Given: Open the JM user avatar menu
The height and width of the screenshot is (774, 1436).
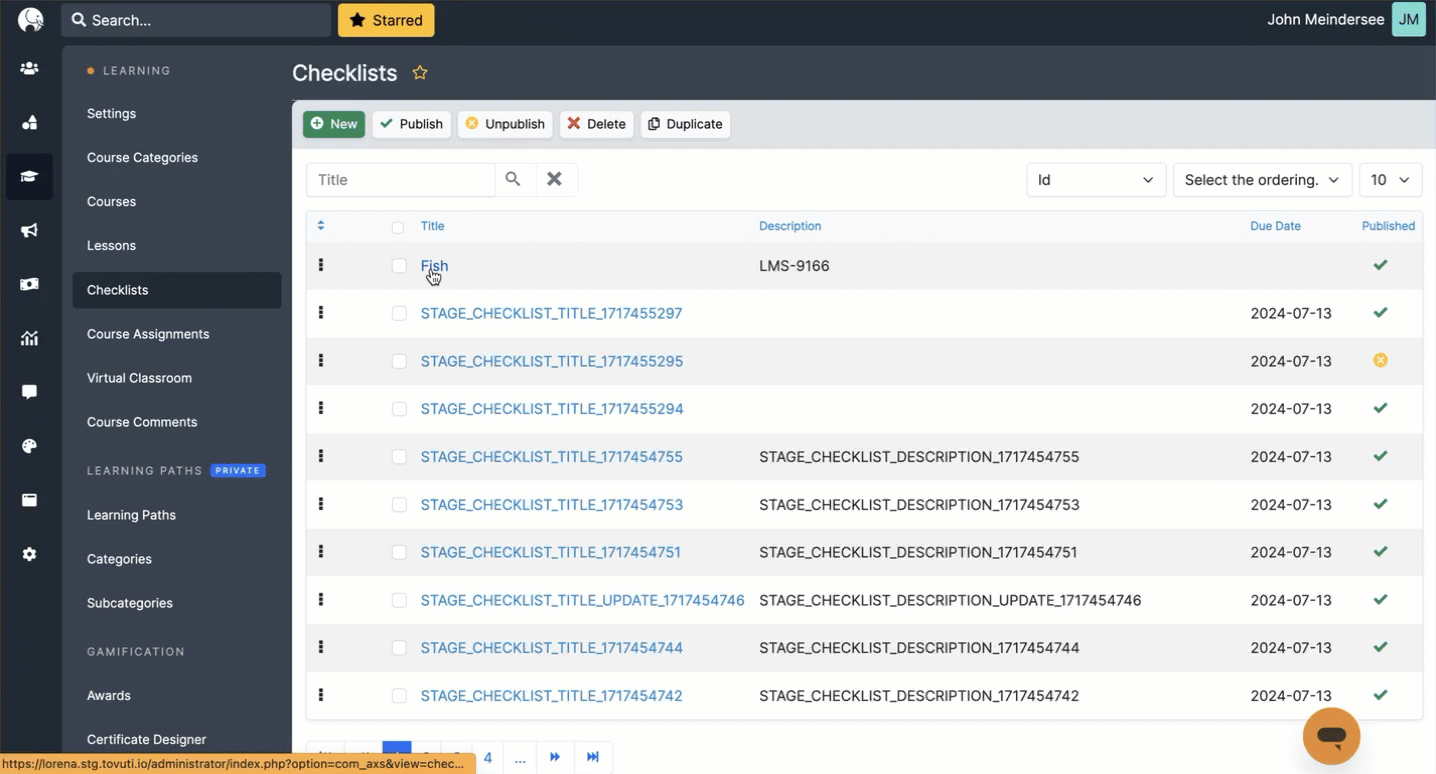Looking at the screenshot, I should coord(1408,19).
